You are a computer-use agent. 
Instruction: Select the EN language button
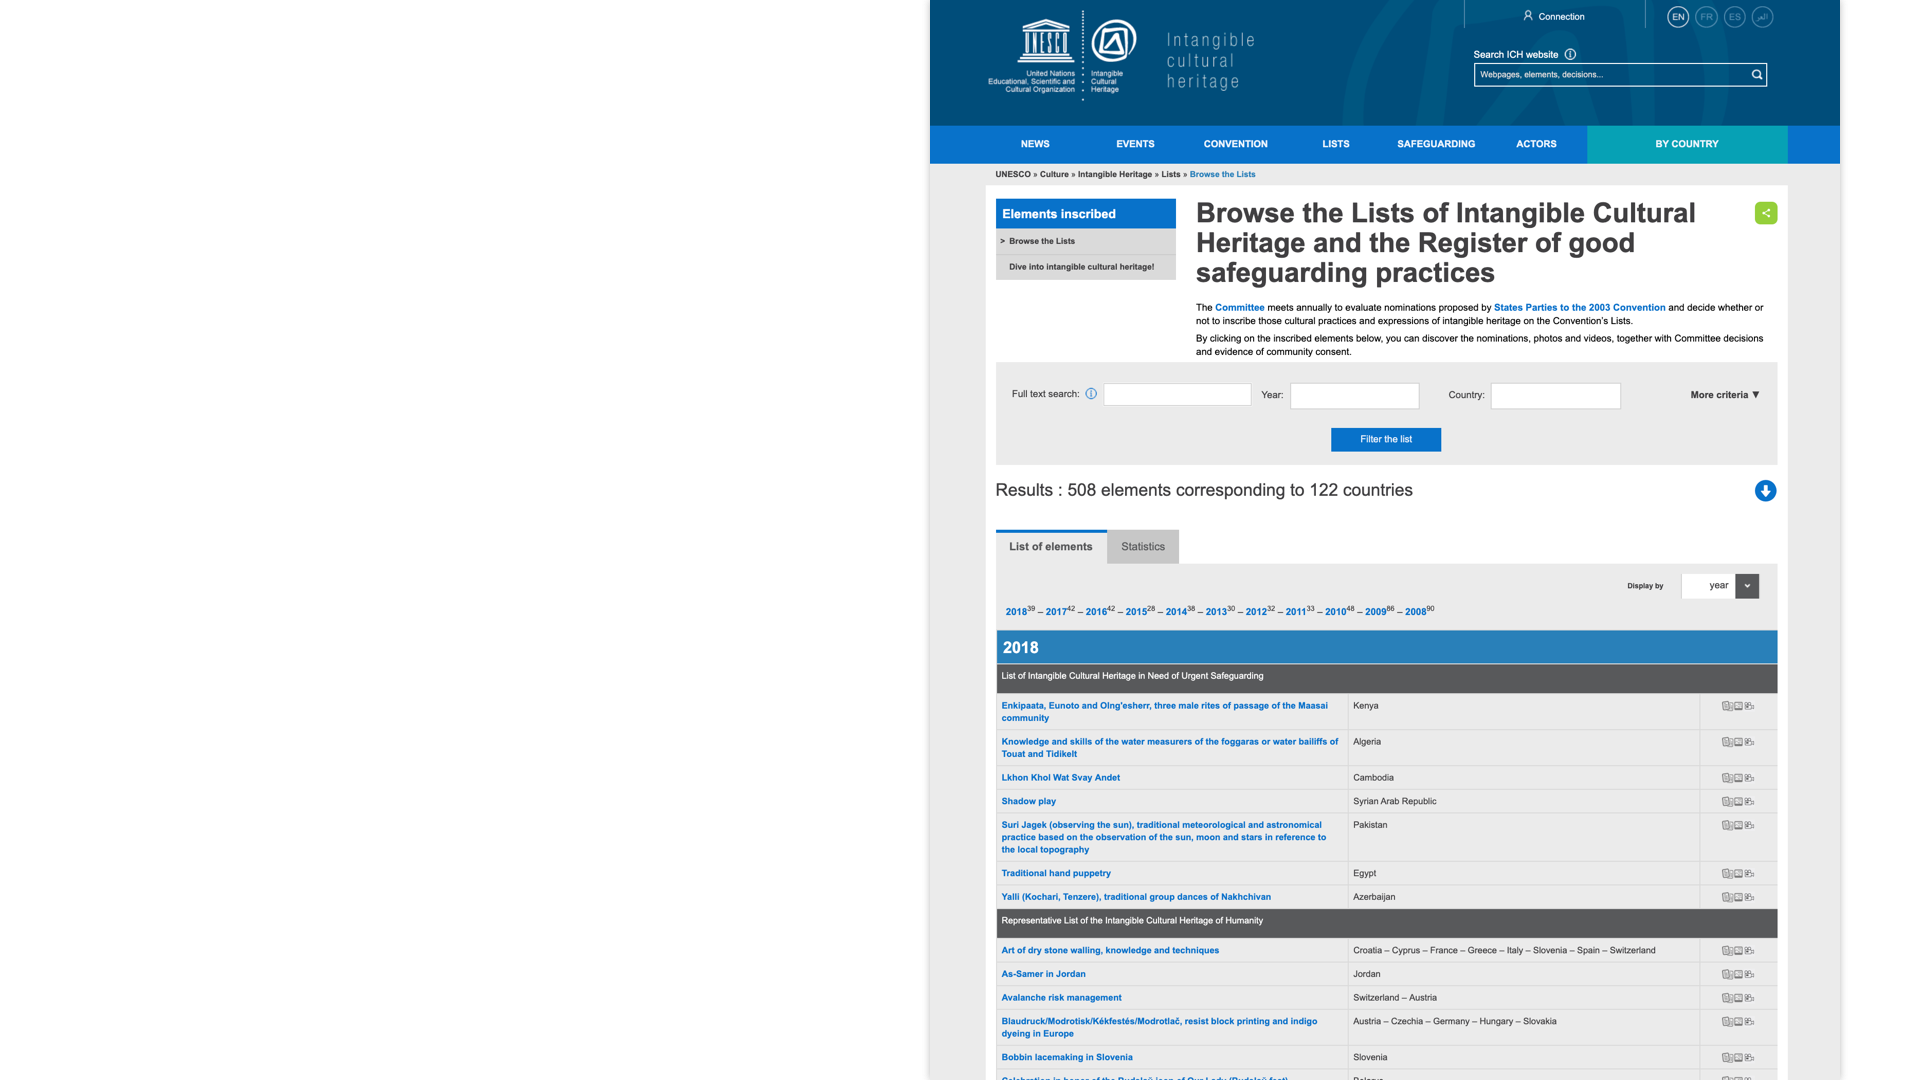pos(1678,17)
